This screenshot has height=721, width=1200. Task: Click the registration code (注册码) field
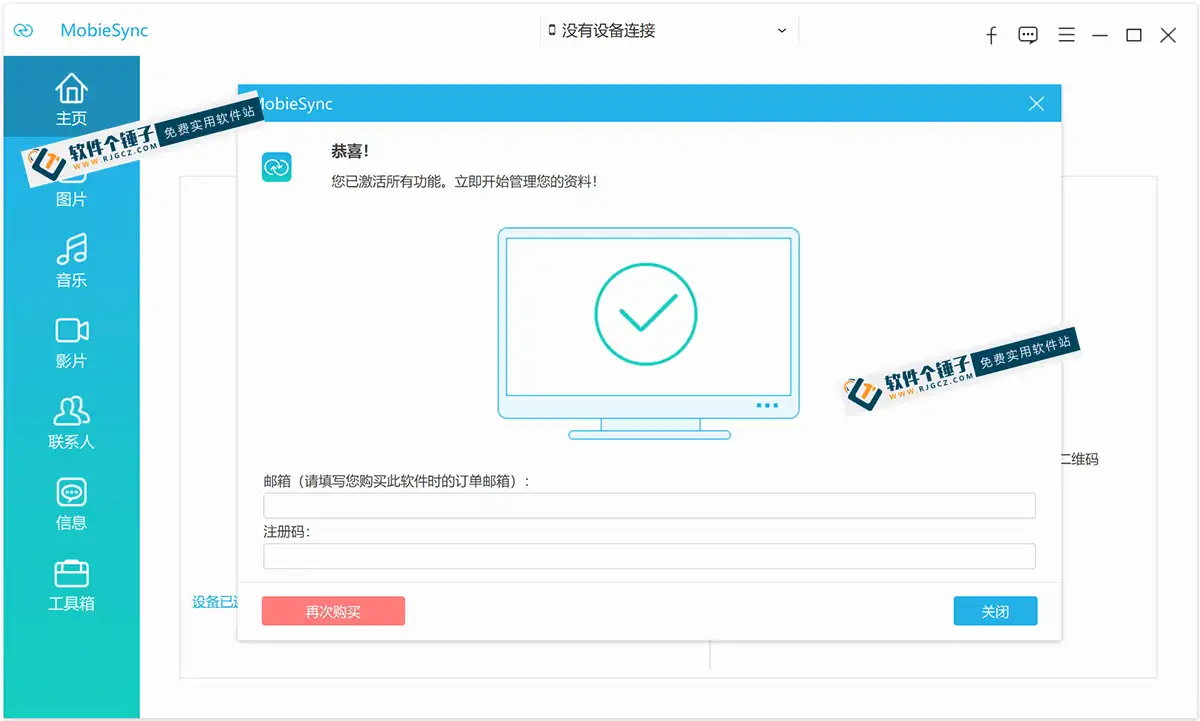click(x=649, y=557)
